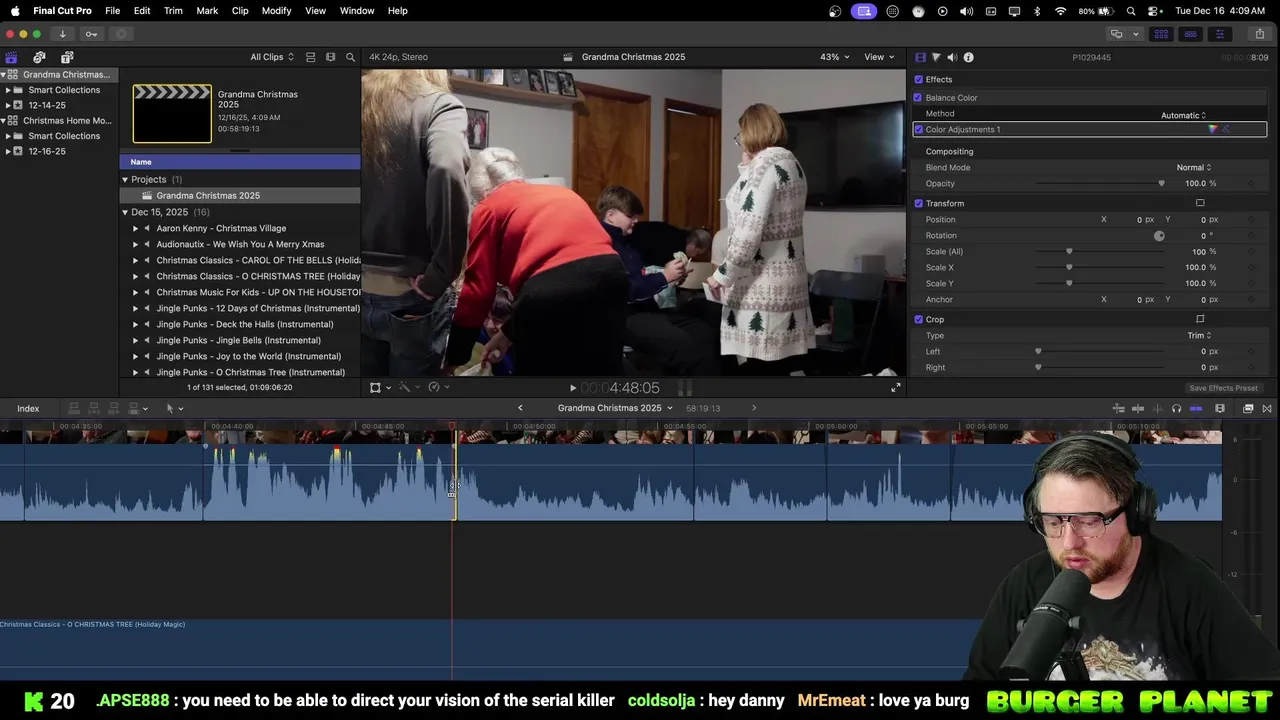Click the Index button

[28, 408]
